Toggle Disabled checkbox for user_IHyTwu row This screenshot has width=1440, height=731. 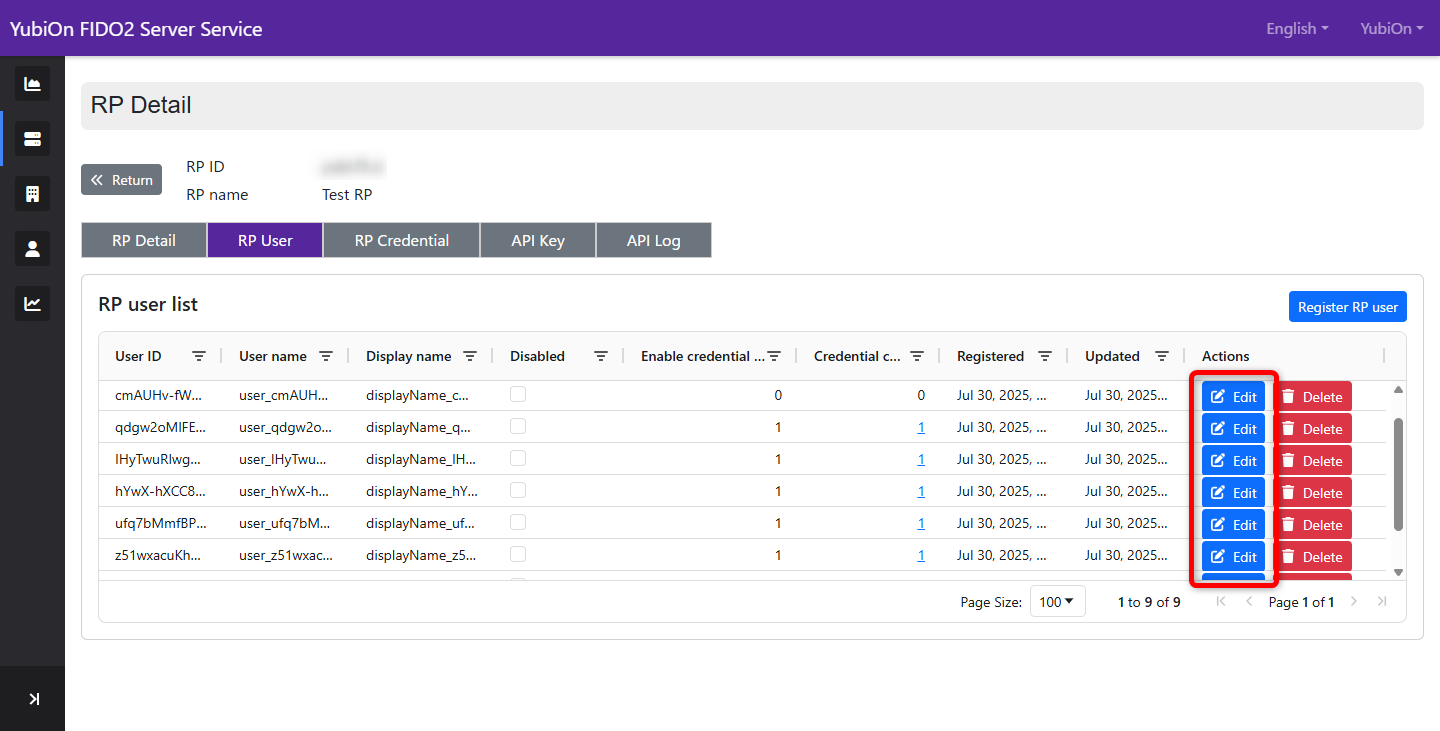pos(518,458)
